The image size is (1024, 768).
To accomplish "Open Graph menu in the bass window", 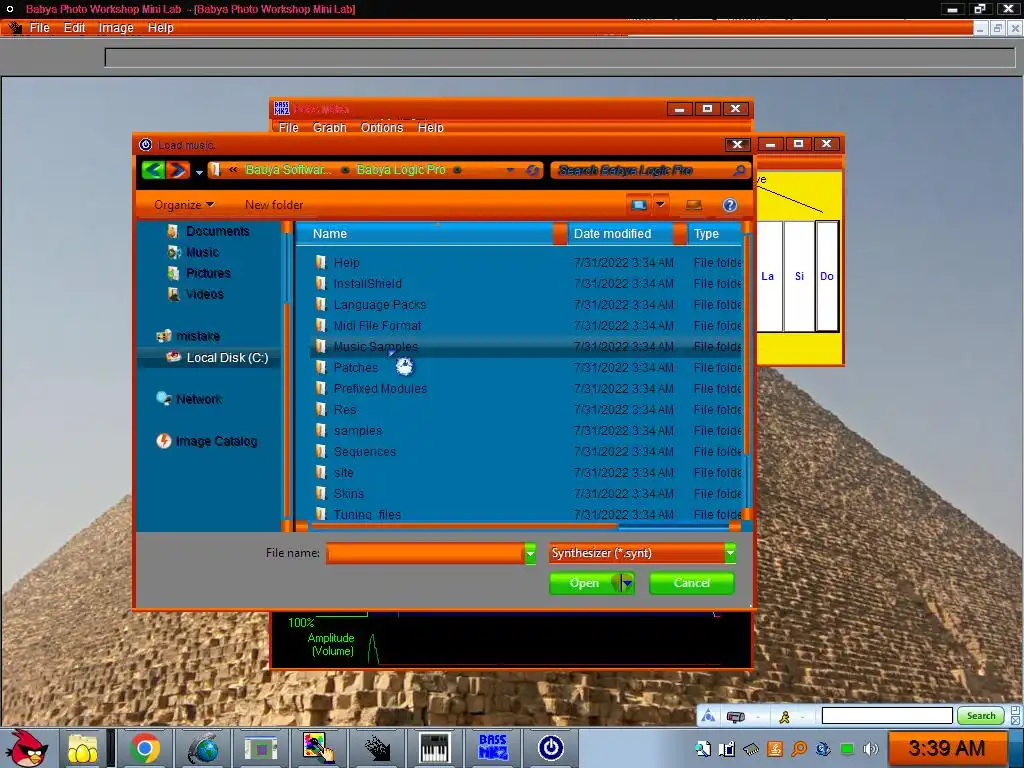I will (x=330, y=127).
